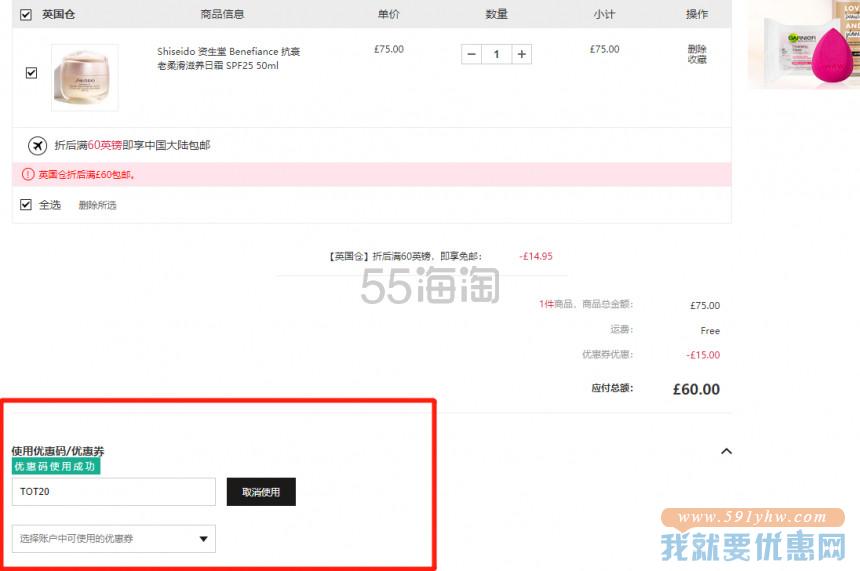This screenshot has height=571, width=860.
Task: Click the promo code field containing TOT20
Action: click(x=114, y=491)
